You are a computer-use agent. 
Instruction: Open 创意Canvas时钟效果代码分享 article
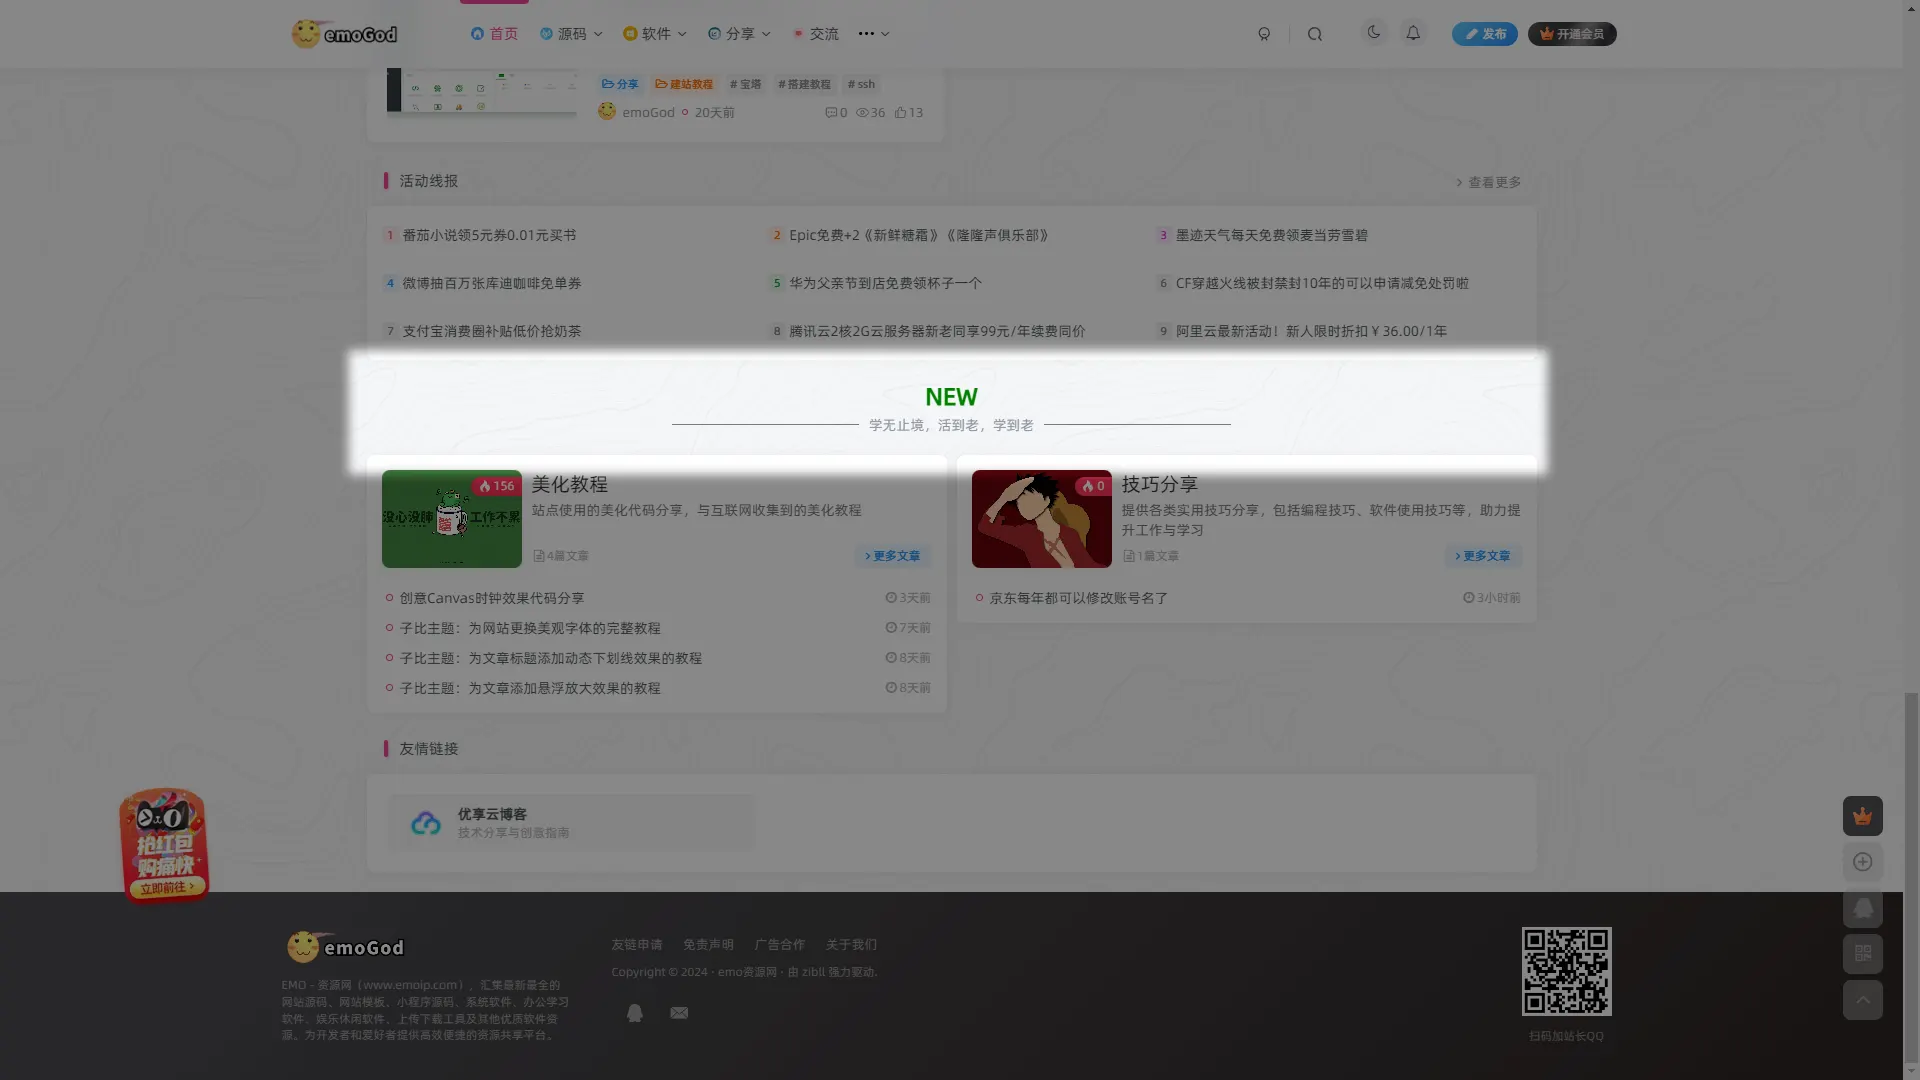tap(491, 598)
